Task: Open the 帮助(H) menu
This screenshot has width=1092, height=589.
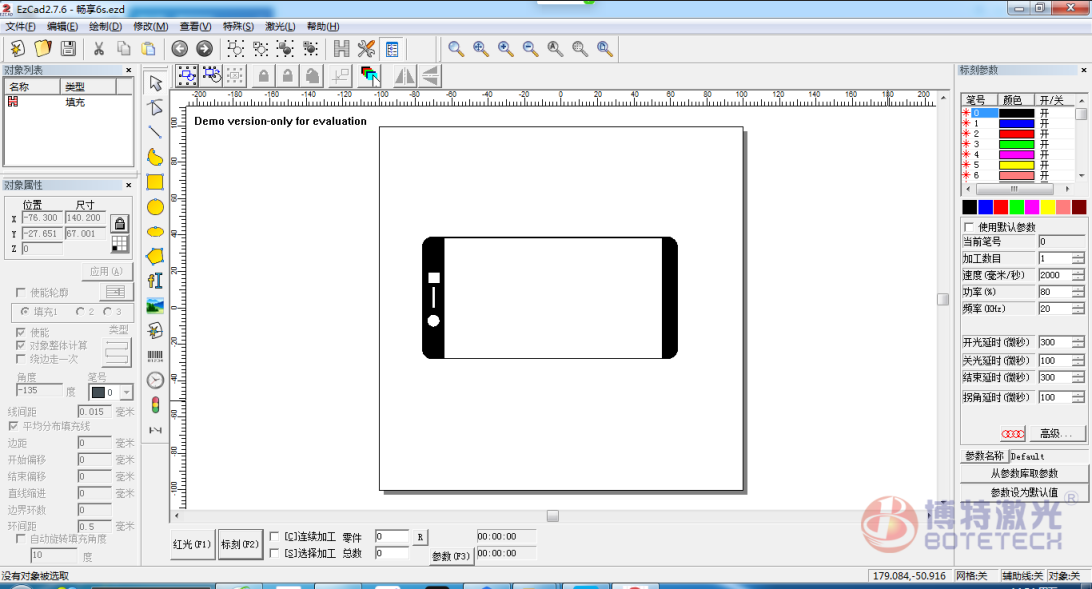Action: tap(323, 26)
